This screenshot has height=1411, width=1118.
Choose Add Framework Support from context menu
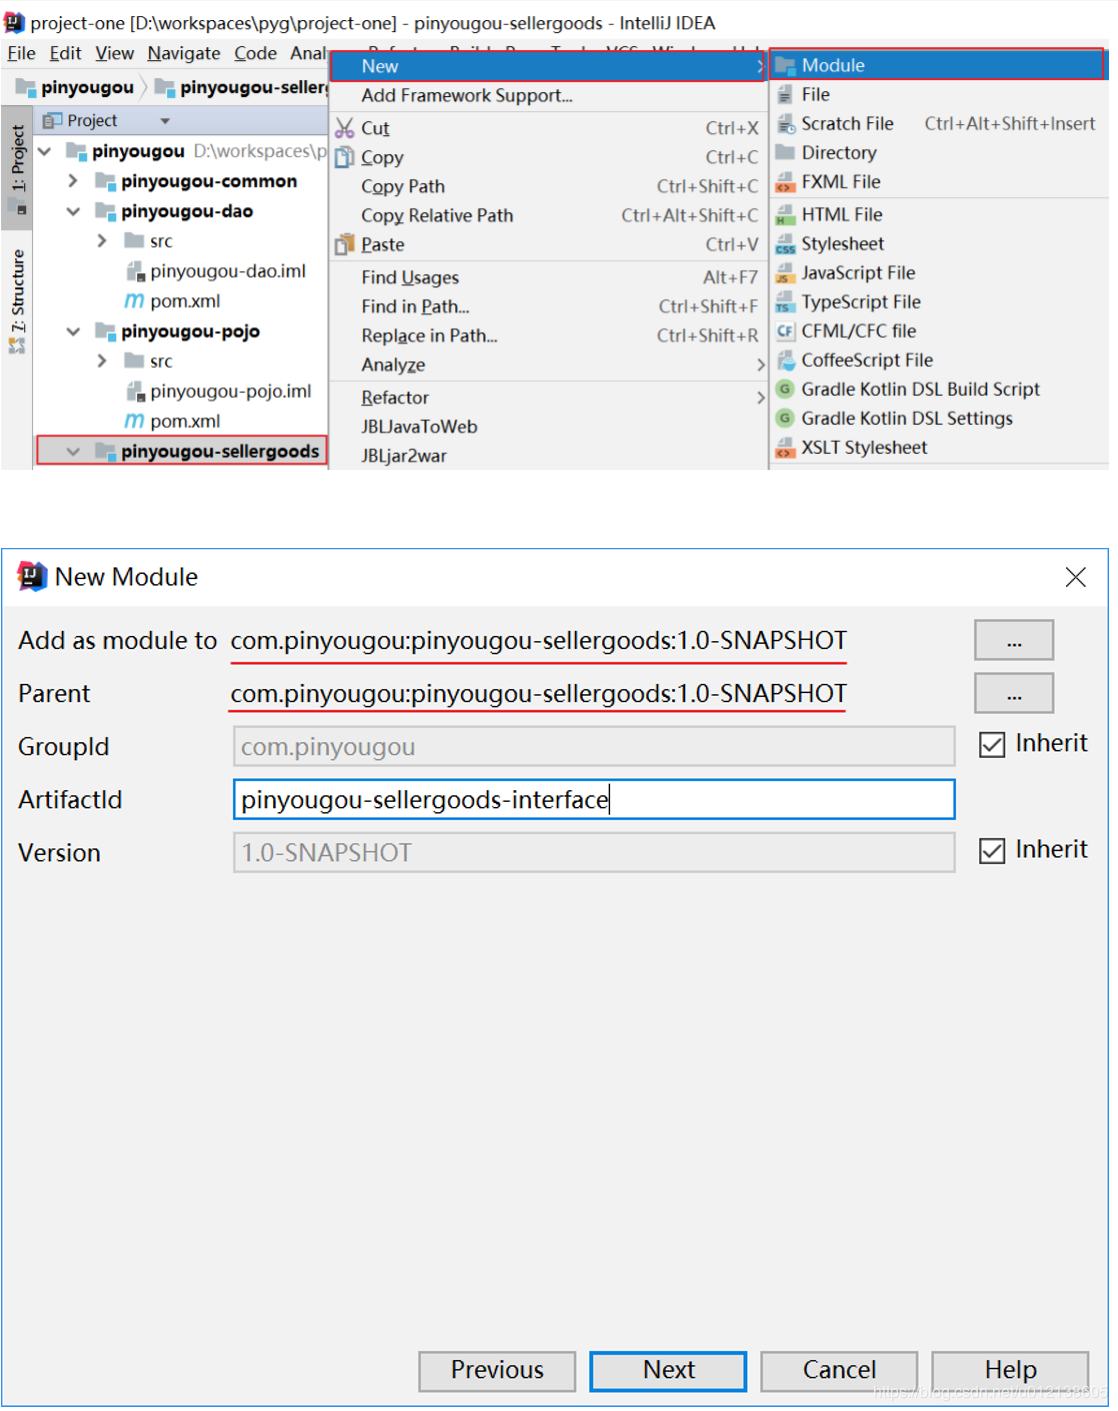click(548, 95)
